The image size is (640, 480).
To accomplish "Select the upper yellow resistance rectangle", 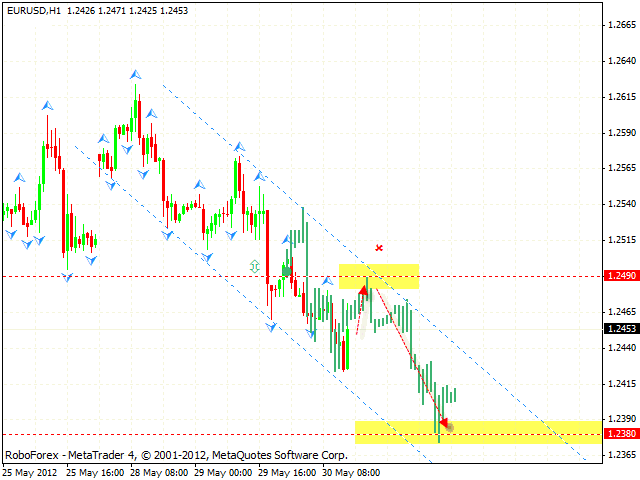I will (x=379, y=276).
